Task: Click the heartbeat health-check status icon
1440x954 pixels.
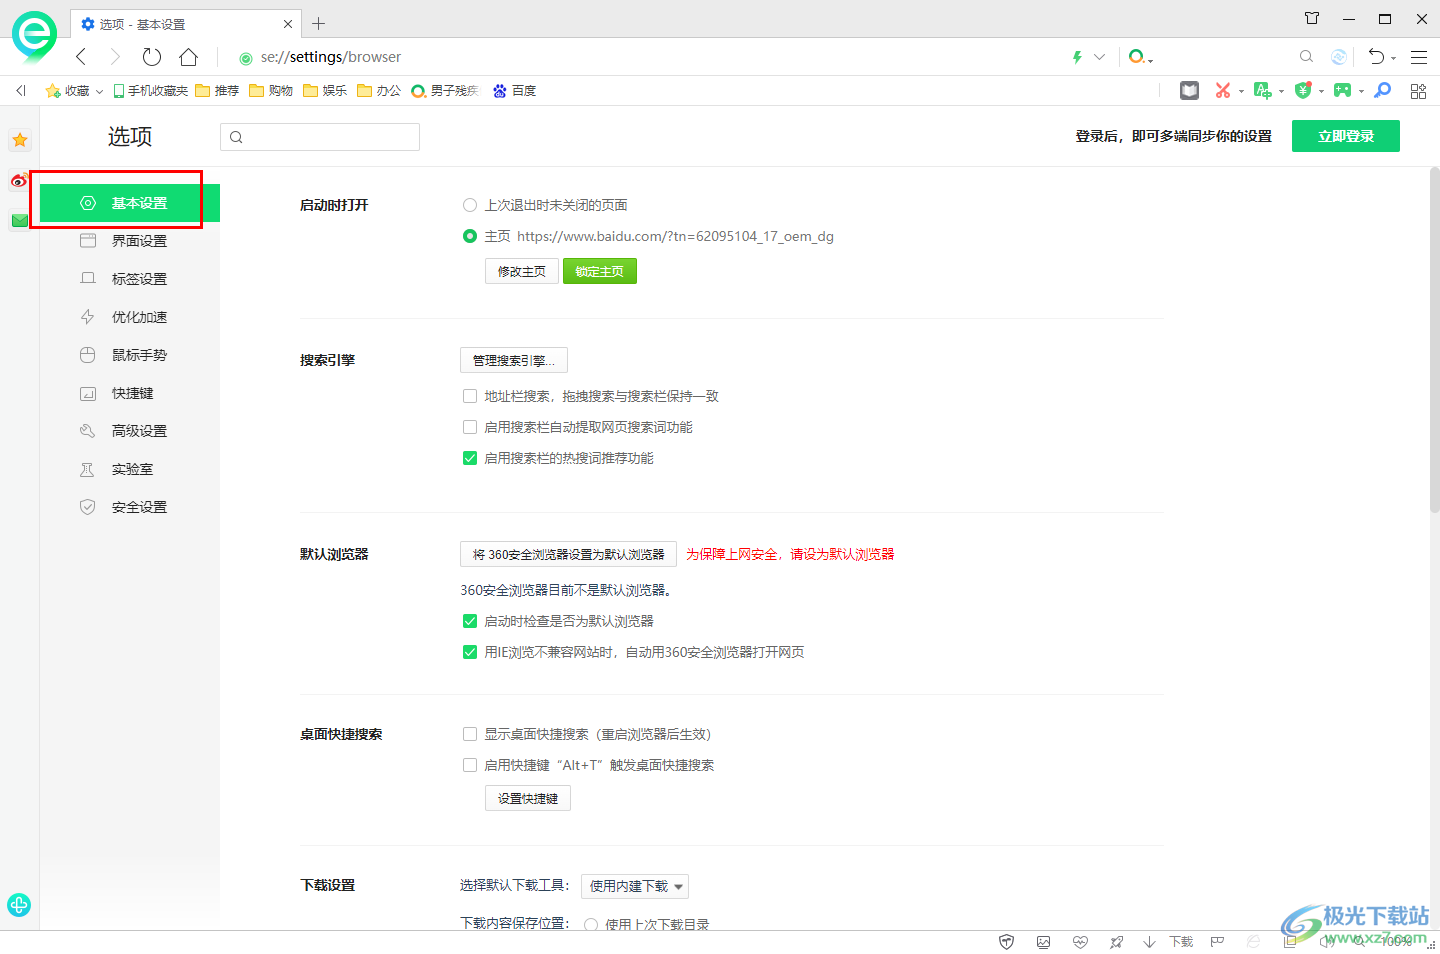Action: [x=1080, y=942]
